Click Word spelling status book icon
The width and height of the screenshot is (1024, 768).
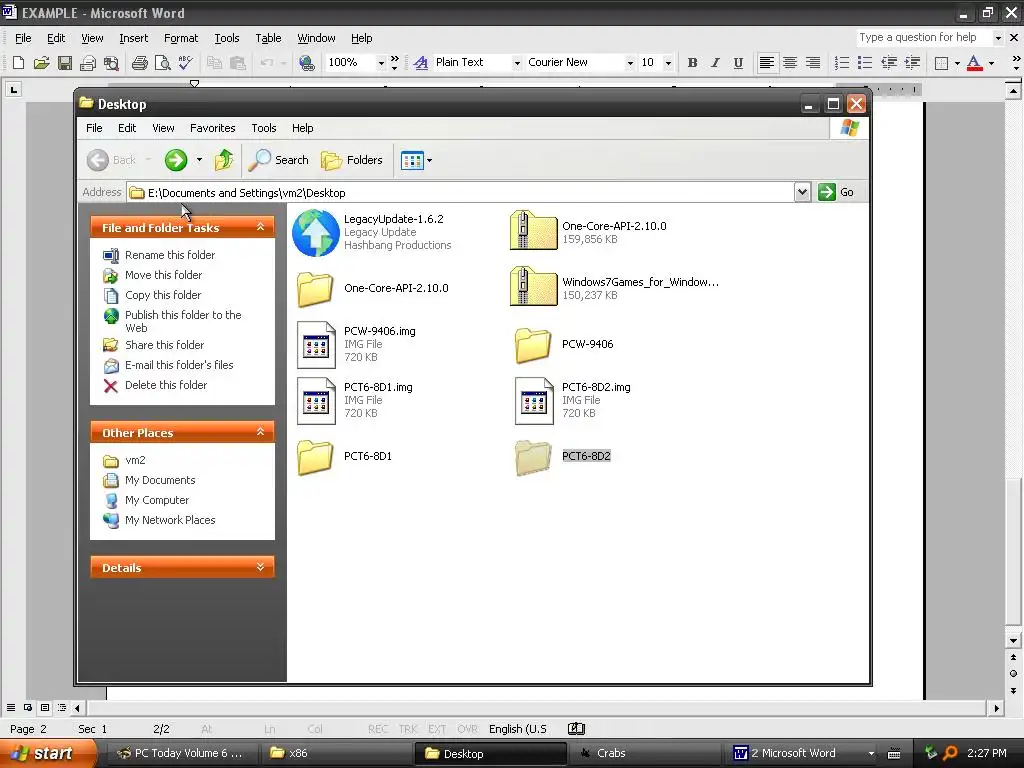577,729
